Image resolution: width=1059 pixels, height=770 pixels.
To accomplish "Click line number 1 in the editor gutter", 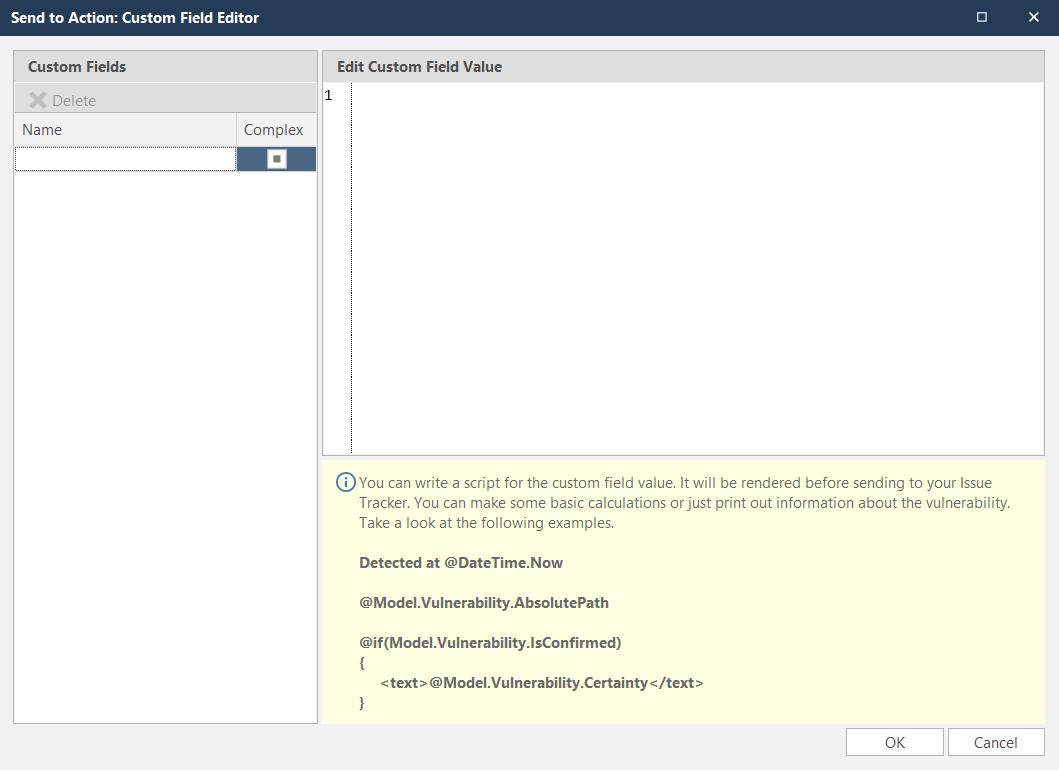I will pos(327,95).
